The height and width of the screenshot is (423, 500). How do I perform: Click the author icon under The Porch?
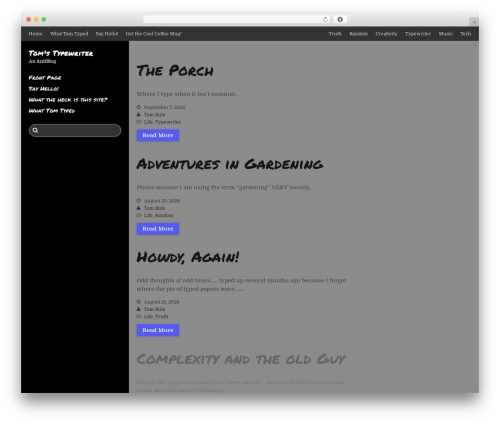tap(139, 114)
